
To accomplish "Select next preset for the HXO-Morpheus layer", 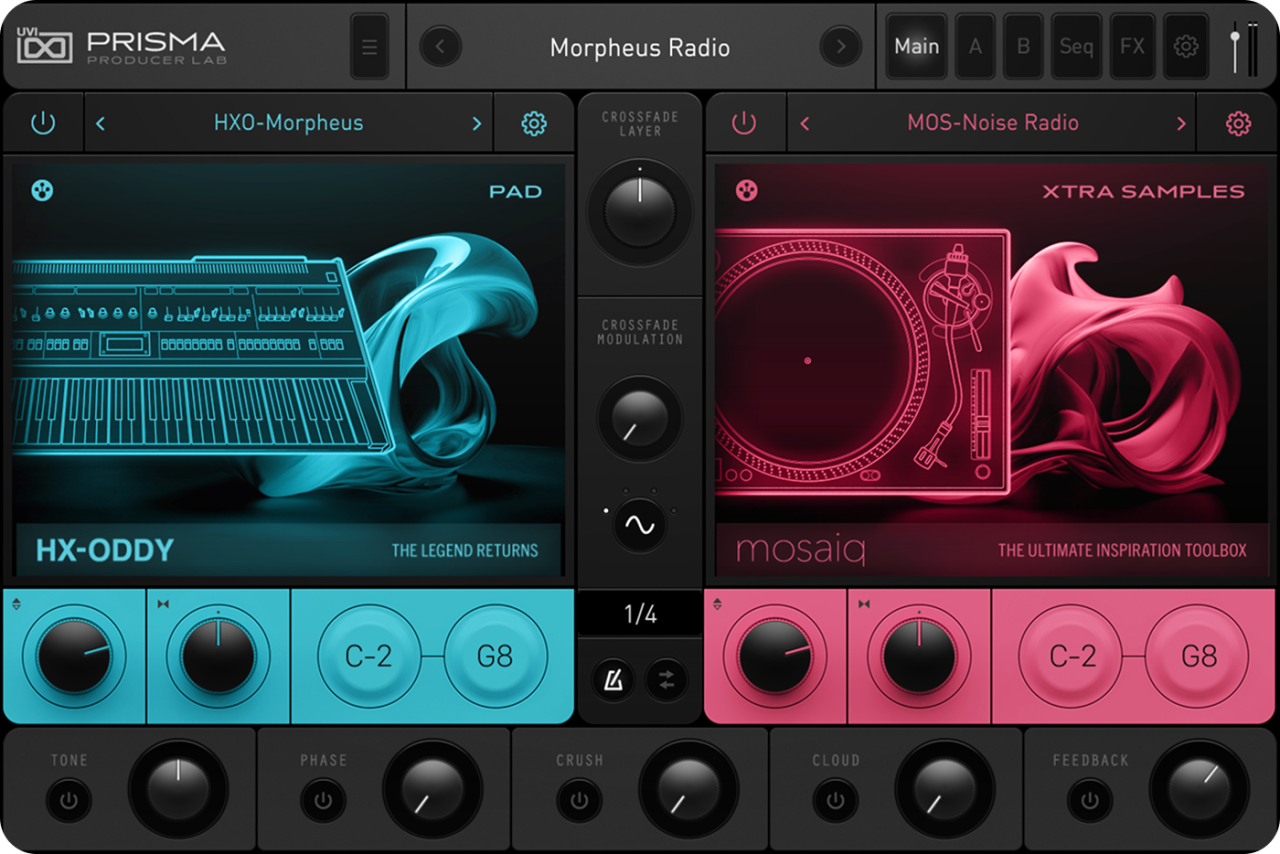I will 477,123.
